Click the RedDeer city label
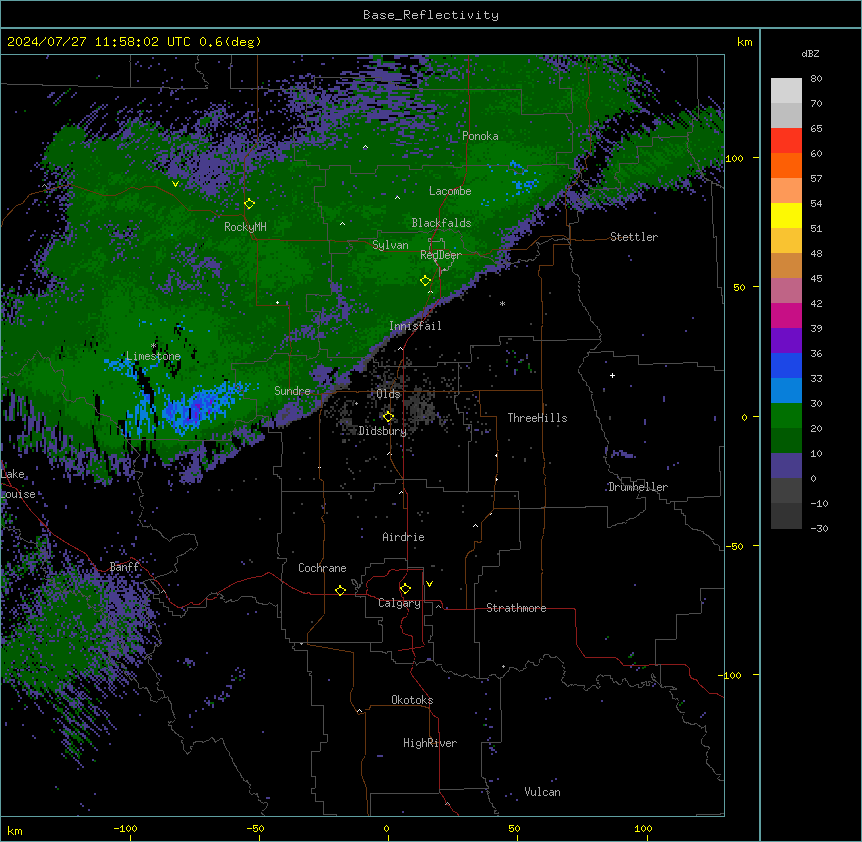 (x=441, y=254)
